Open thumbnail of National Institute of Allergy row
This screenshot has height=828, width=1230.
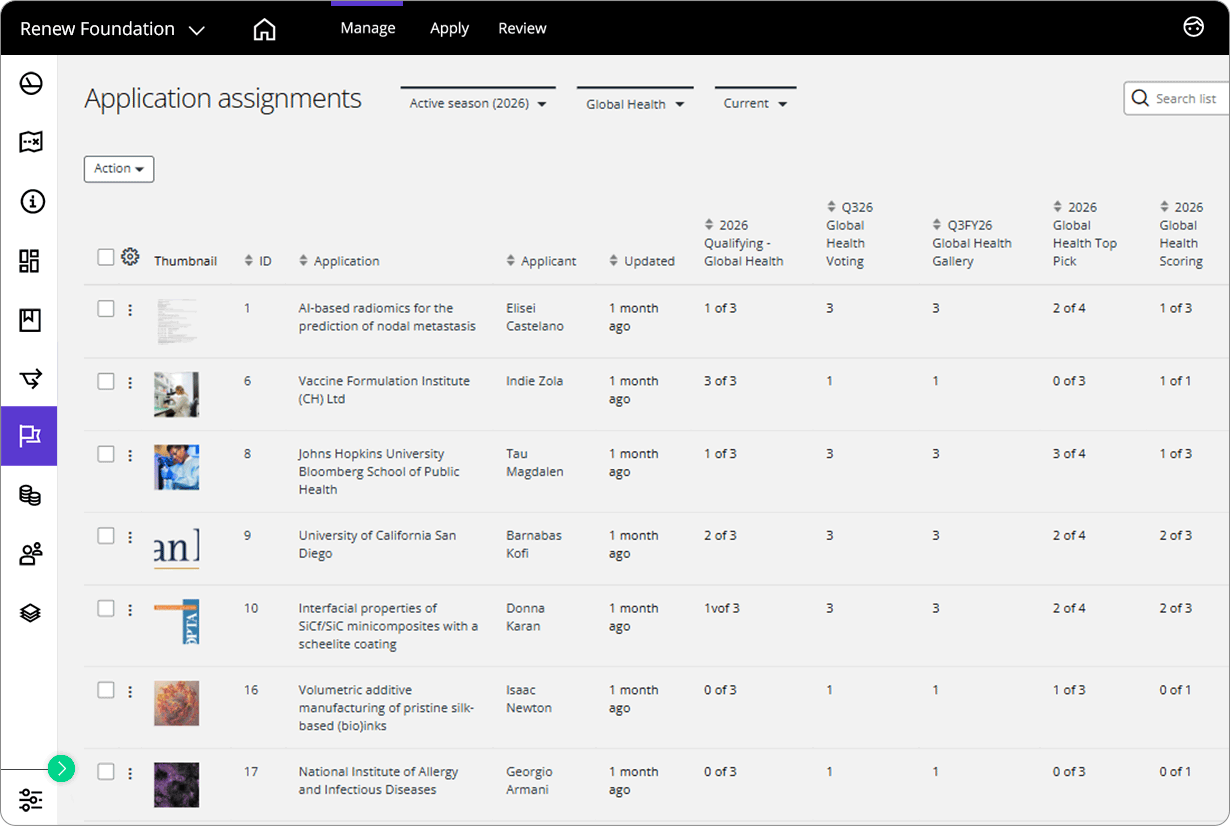coord(176,785)
